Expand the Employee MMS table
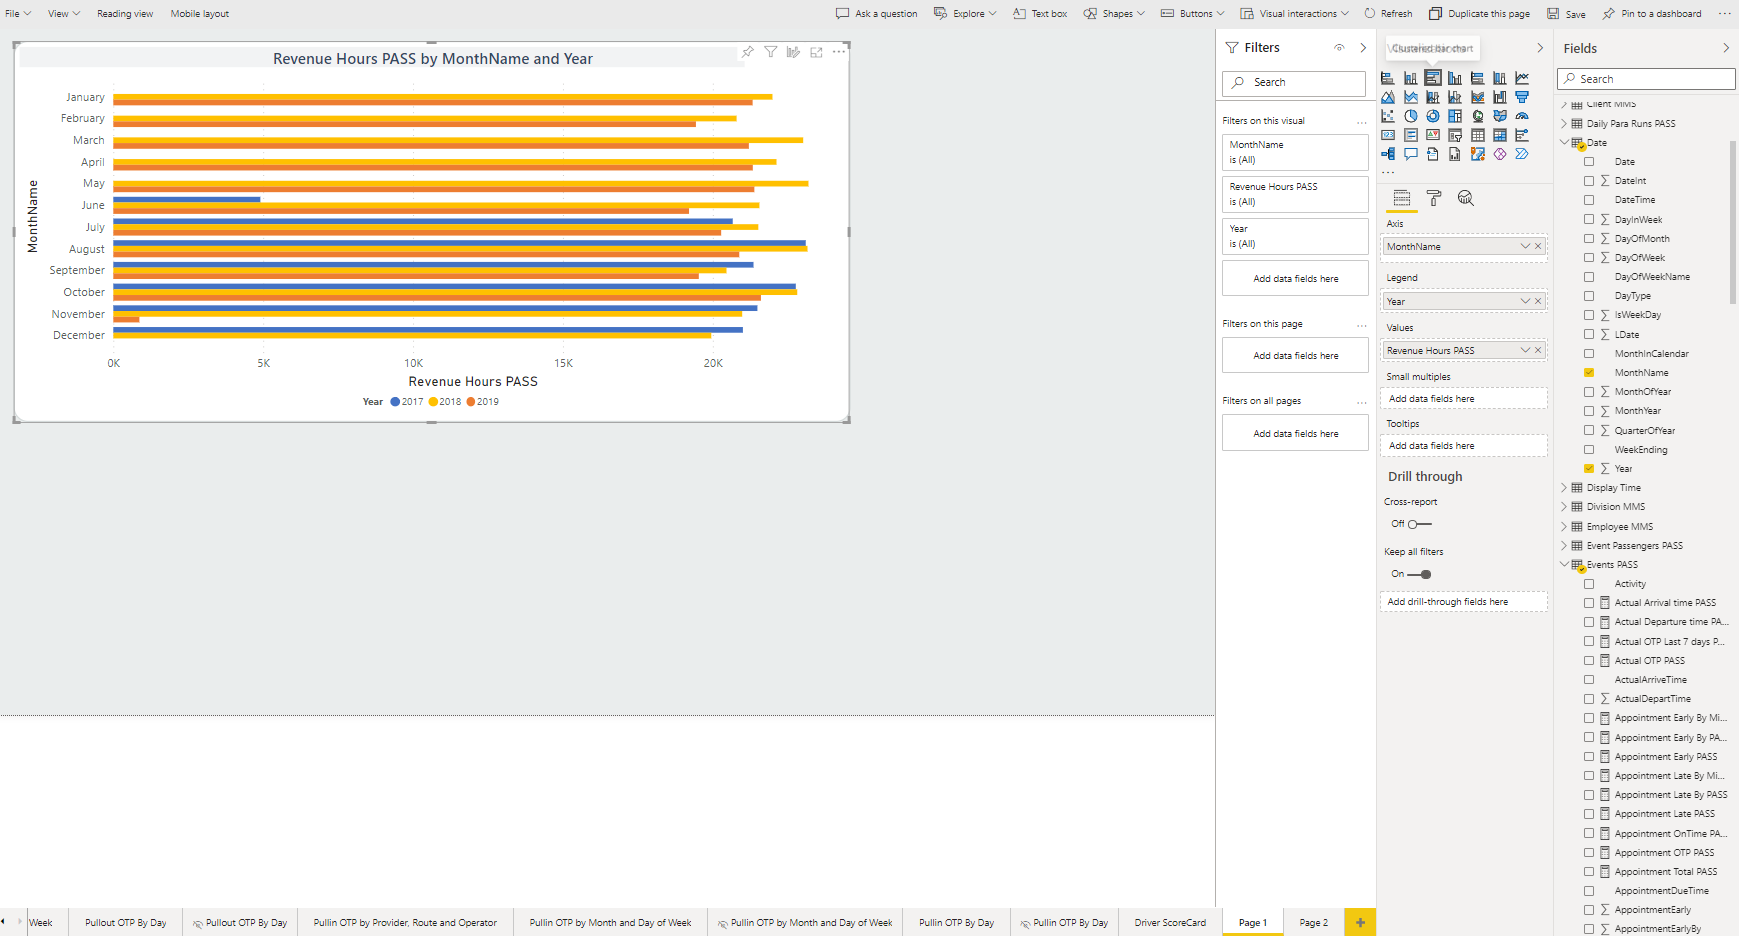 [x=1565, y=525]
